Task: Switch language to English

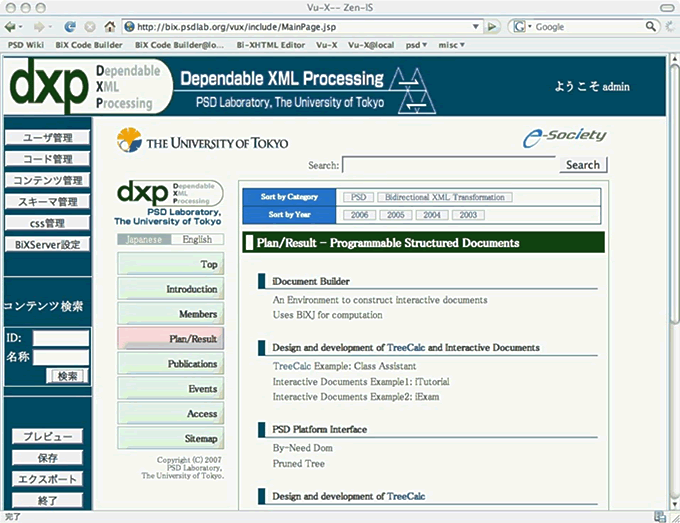Action: (197, 239)
